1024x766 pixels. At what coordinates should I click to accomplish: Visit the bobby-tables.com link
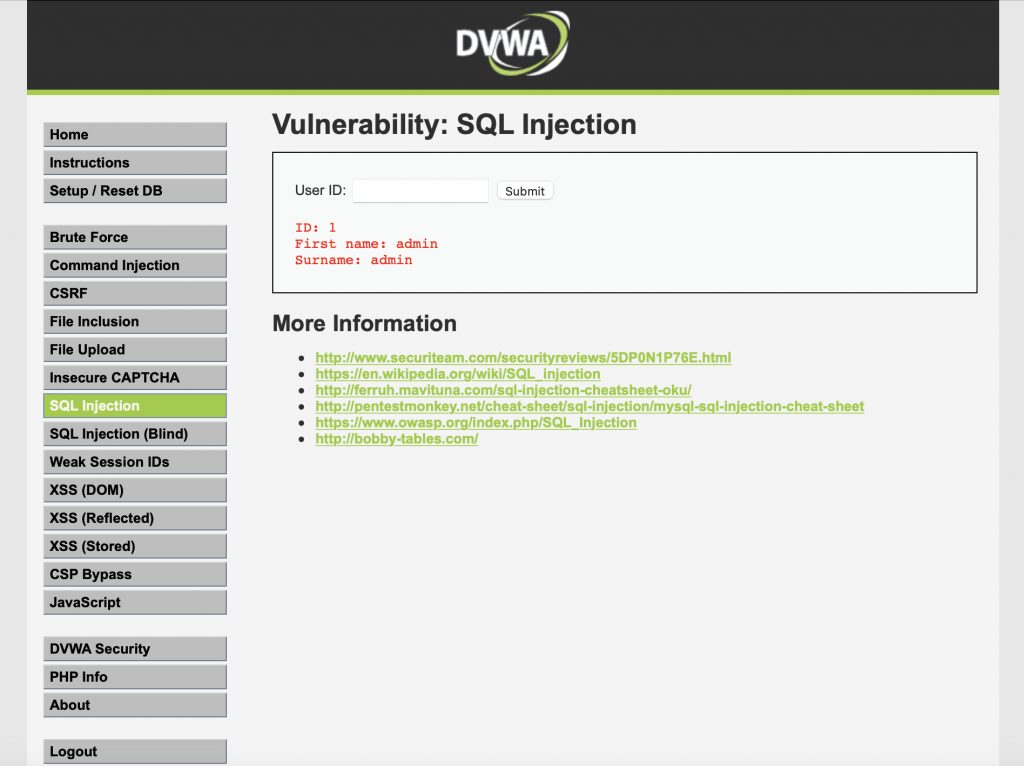tap(396, 439)
